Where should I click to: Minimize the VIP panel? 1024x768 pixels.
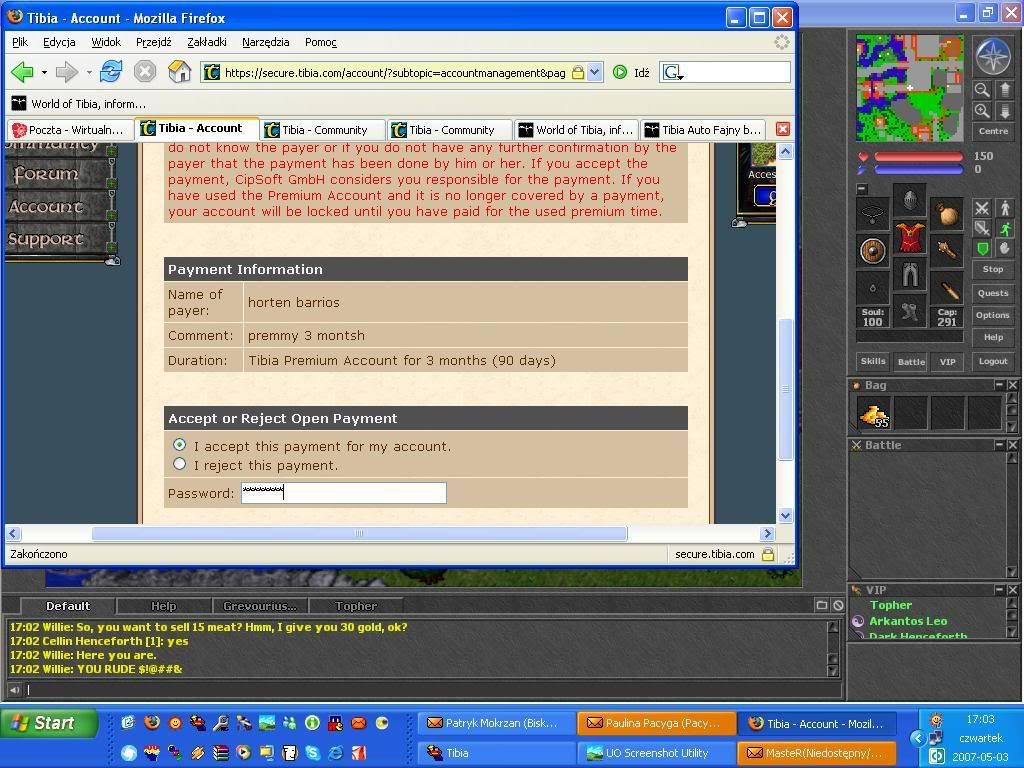[x=999, y=589]
